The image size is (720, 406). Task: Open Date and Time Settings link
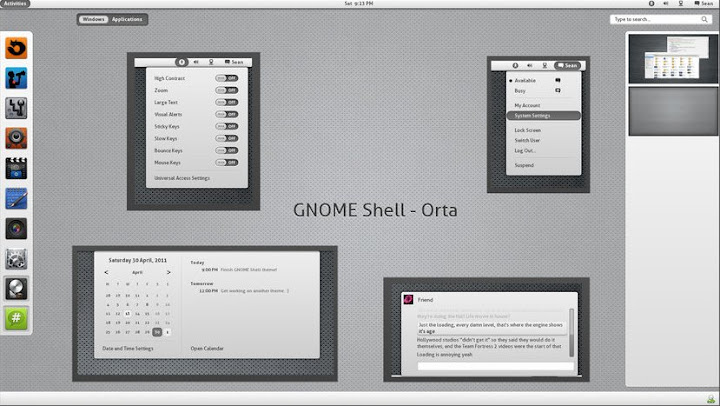point(128,349)
